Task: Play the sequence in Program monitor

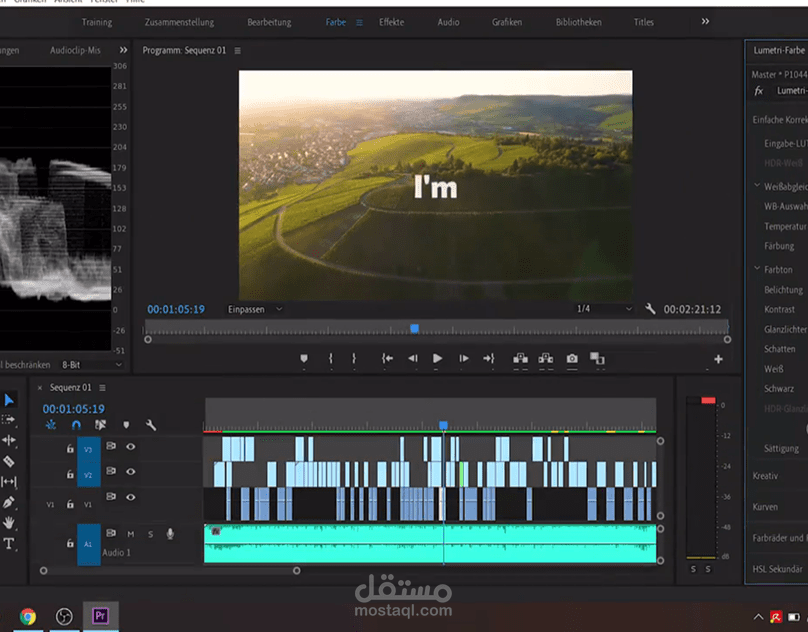Action: tap(437, 358)
